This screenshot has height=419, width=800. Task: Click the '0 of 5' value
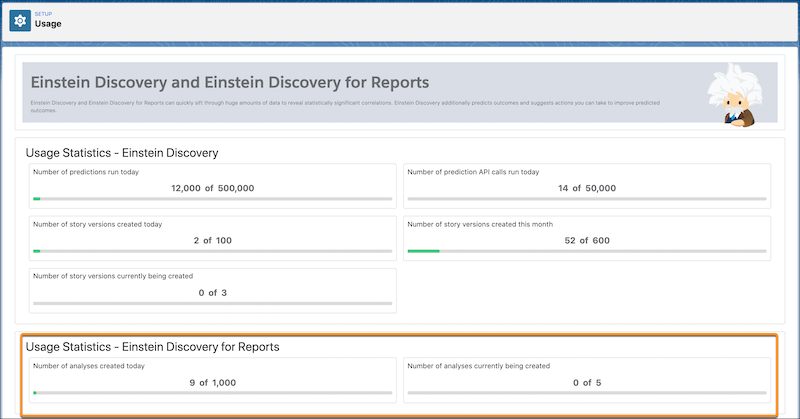(587, 383)
